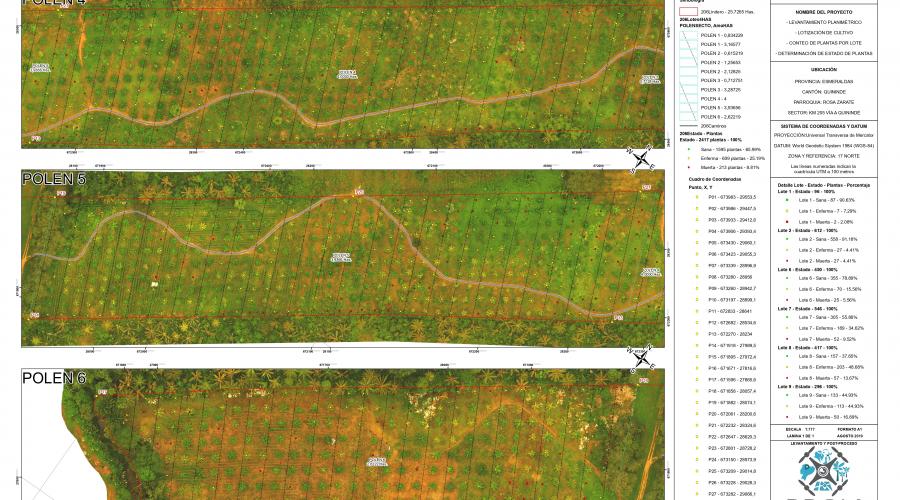Click the POLEN 5 map title
Image resolution: width=900 pixels, height=500 pixels.
click(x=53, y=179)
